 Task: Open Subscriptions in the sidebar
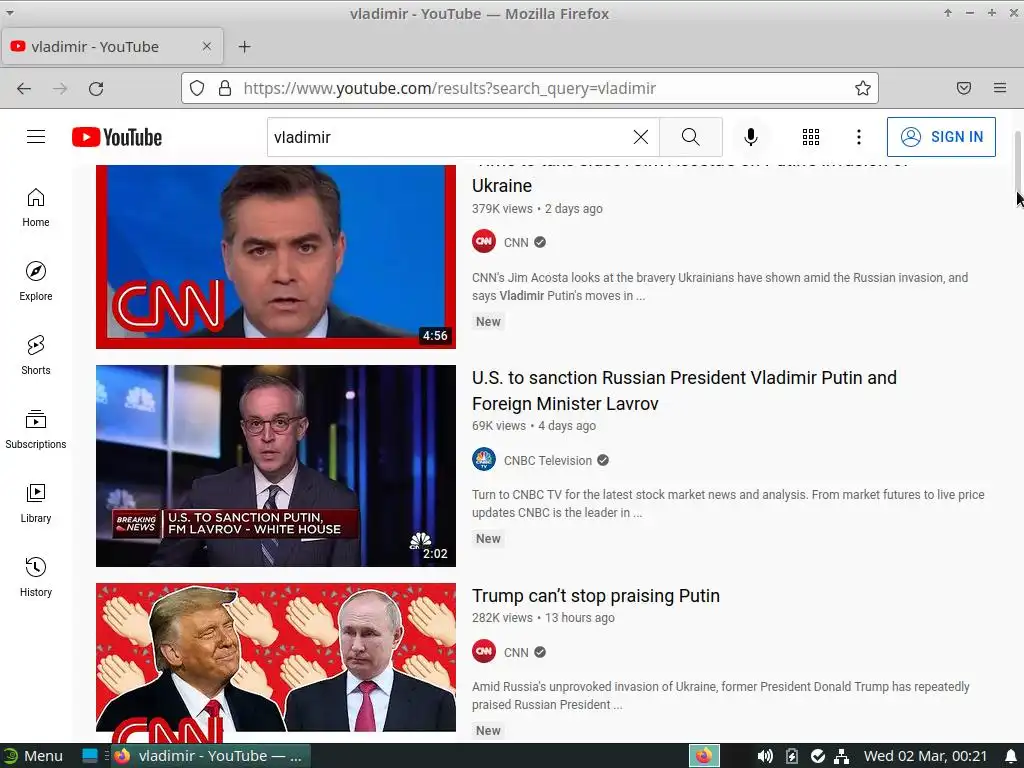click(36, 429)
